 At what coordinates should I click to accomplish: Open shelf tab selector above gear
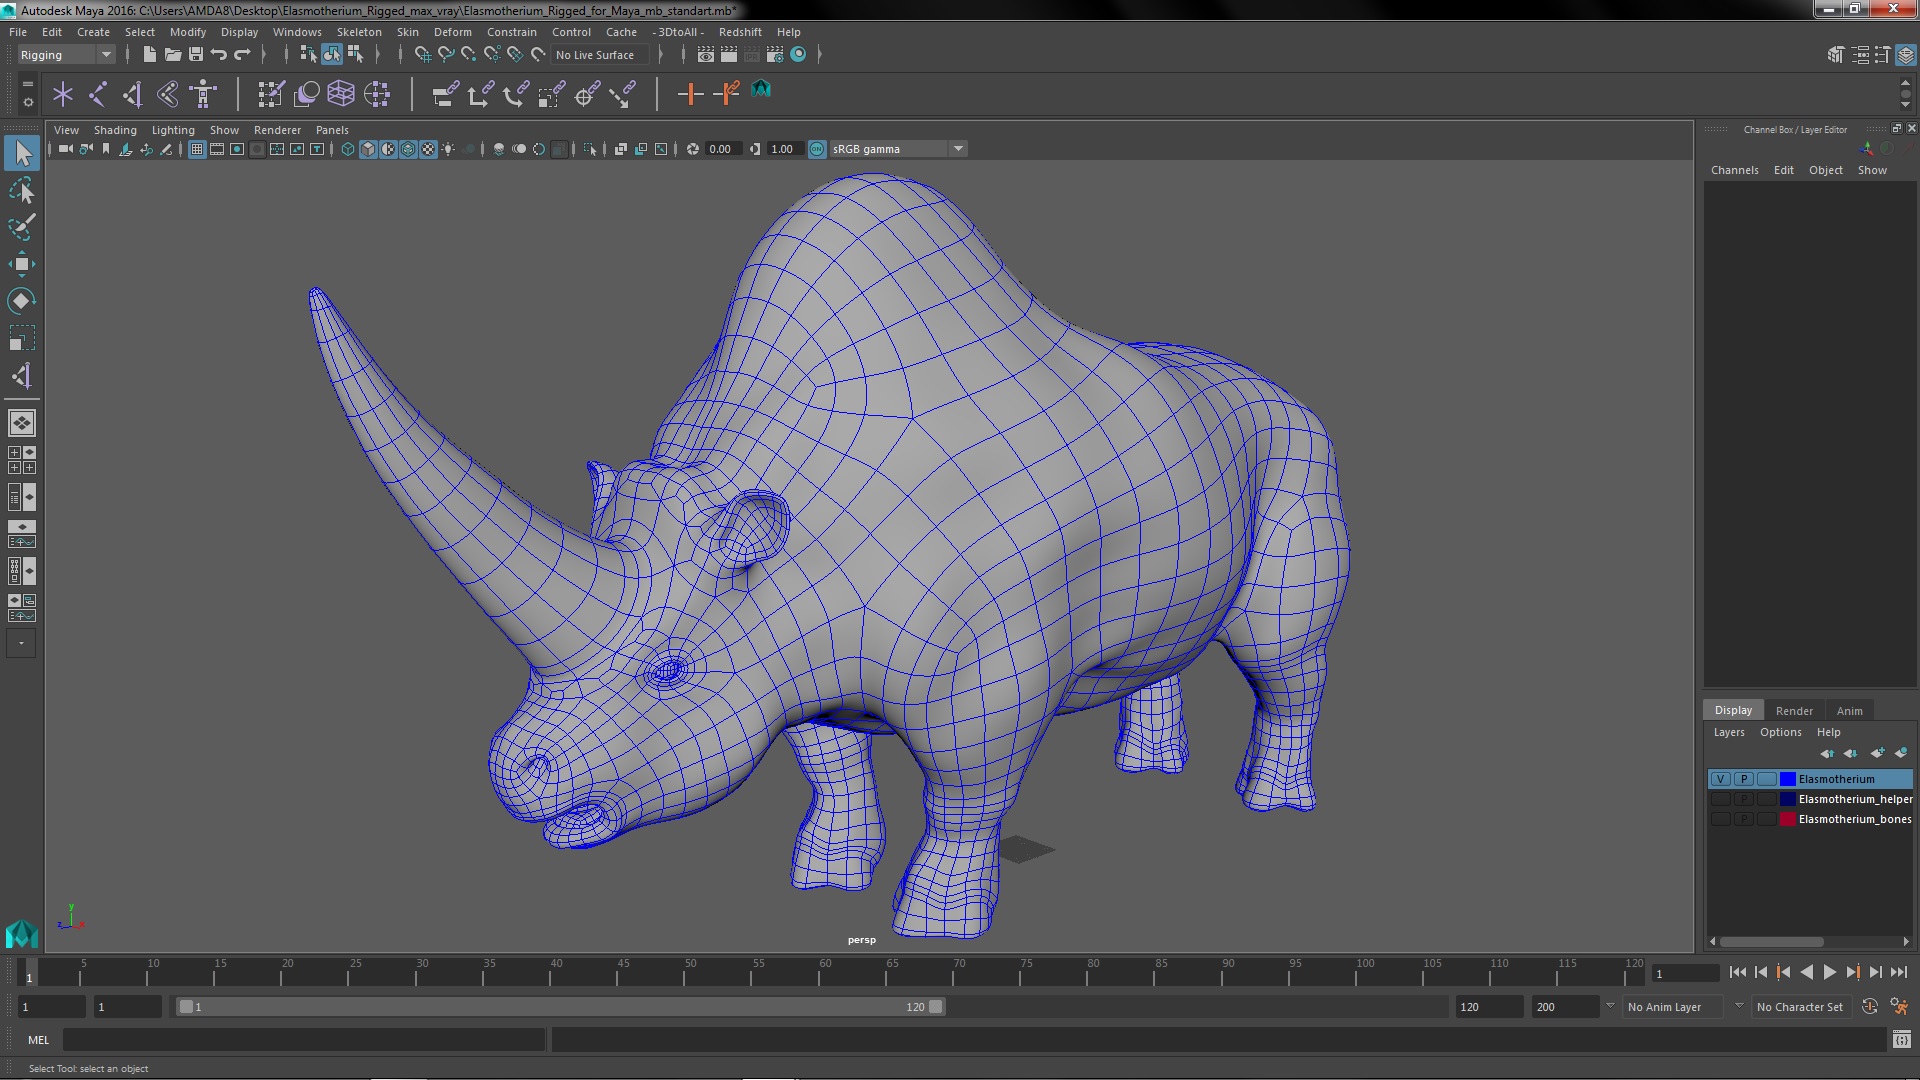point(28,84)
